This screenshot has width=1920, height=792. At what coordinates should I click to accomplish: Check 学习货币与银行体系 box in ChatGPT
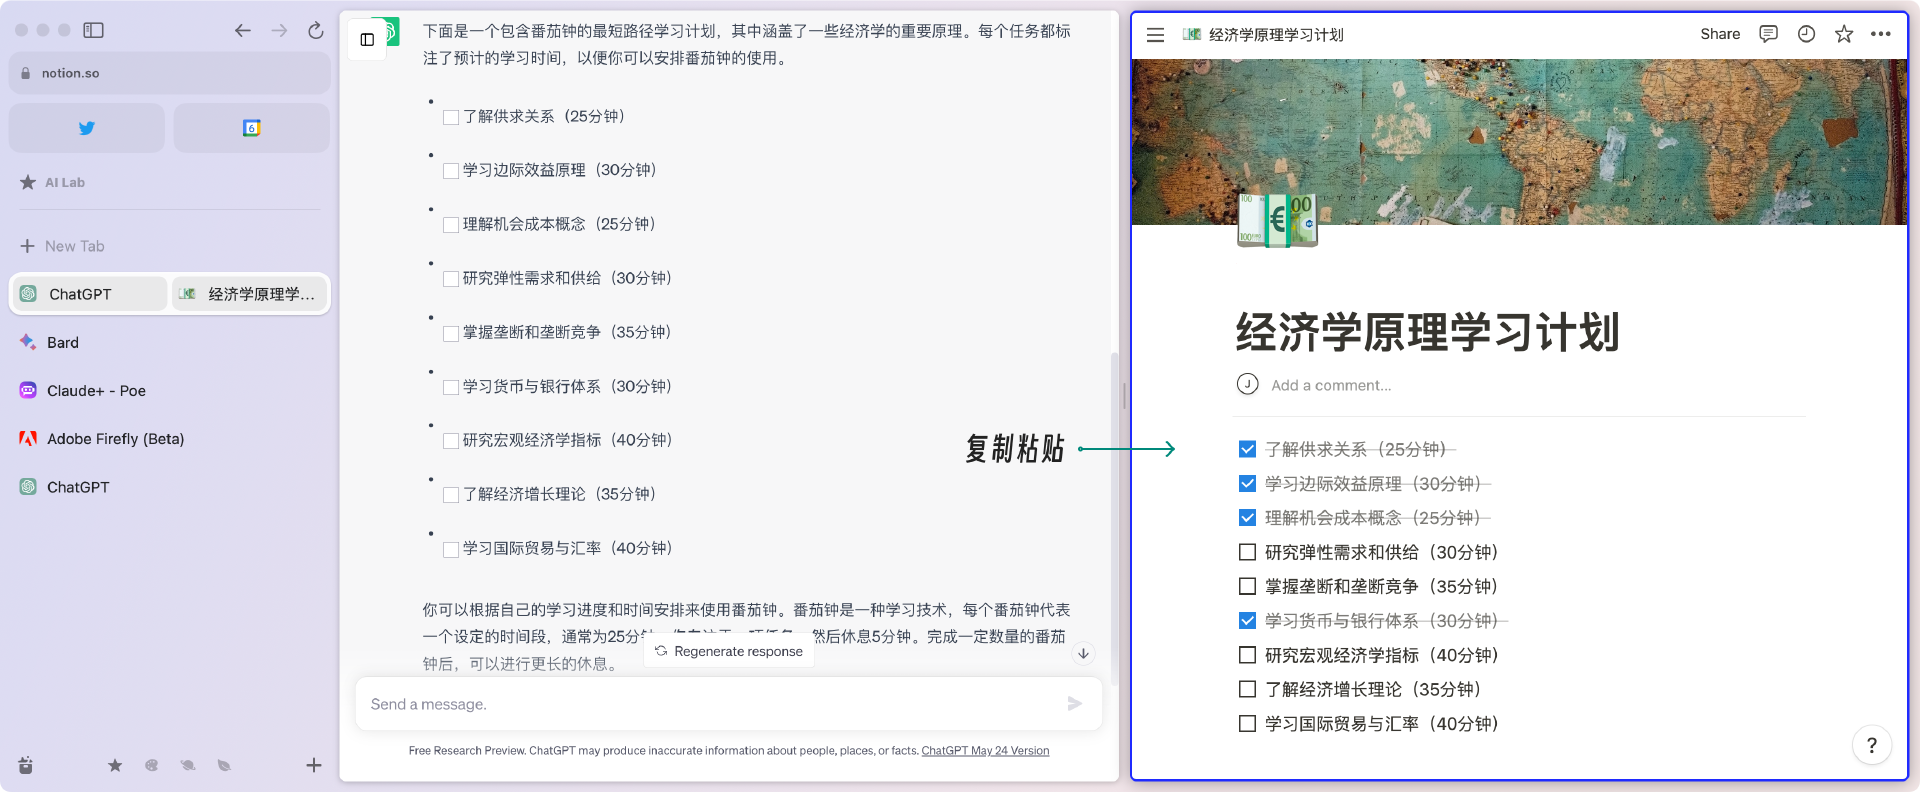coord(451,387)
